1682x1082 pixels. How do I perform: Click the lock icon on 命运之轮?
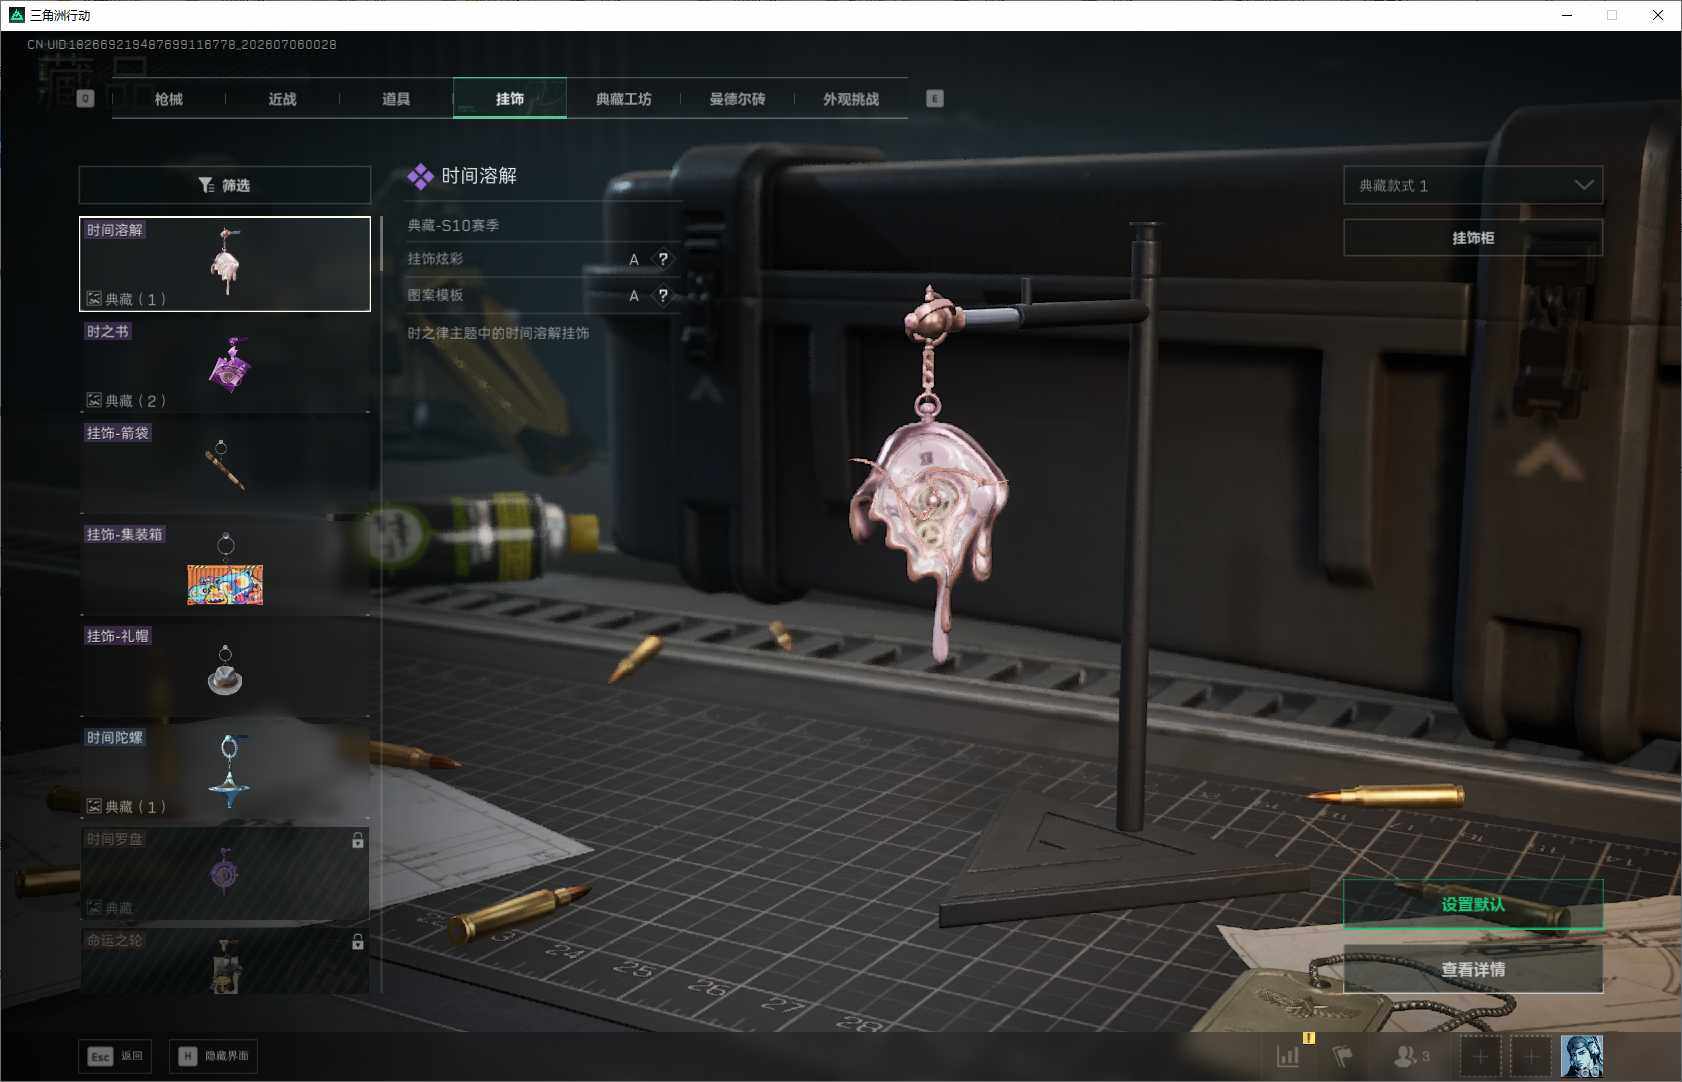point(357,942)
